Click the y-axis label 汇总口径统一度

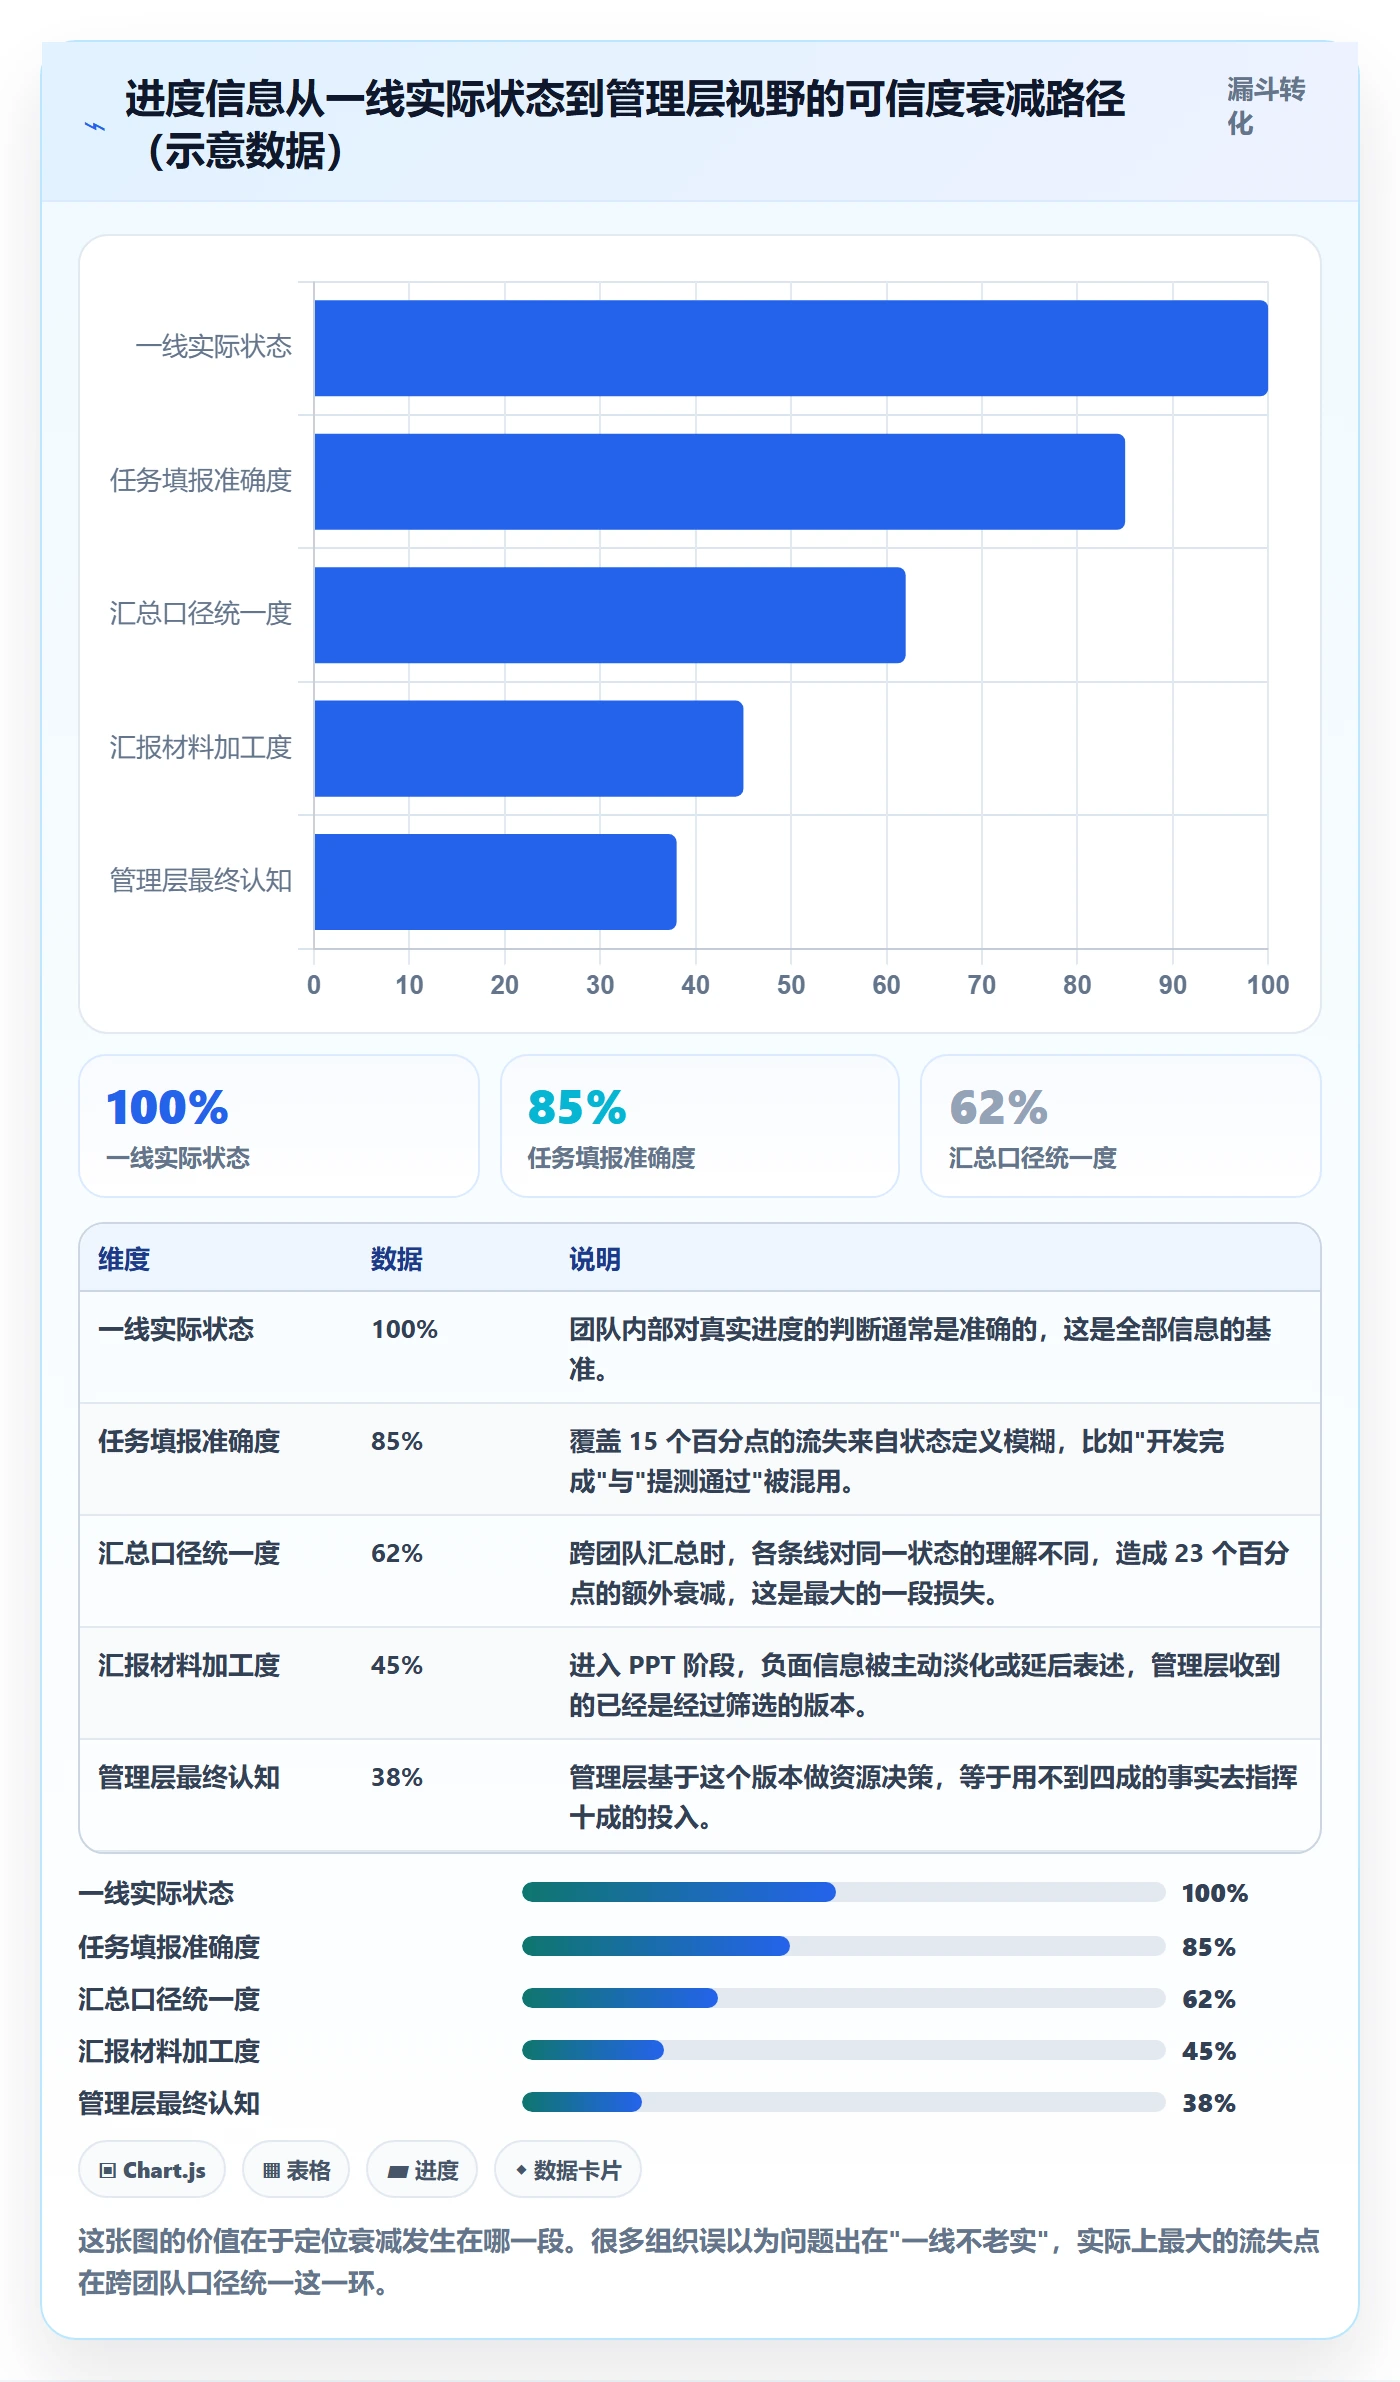point(201,613)
